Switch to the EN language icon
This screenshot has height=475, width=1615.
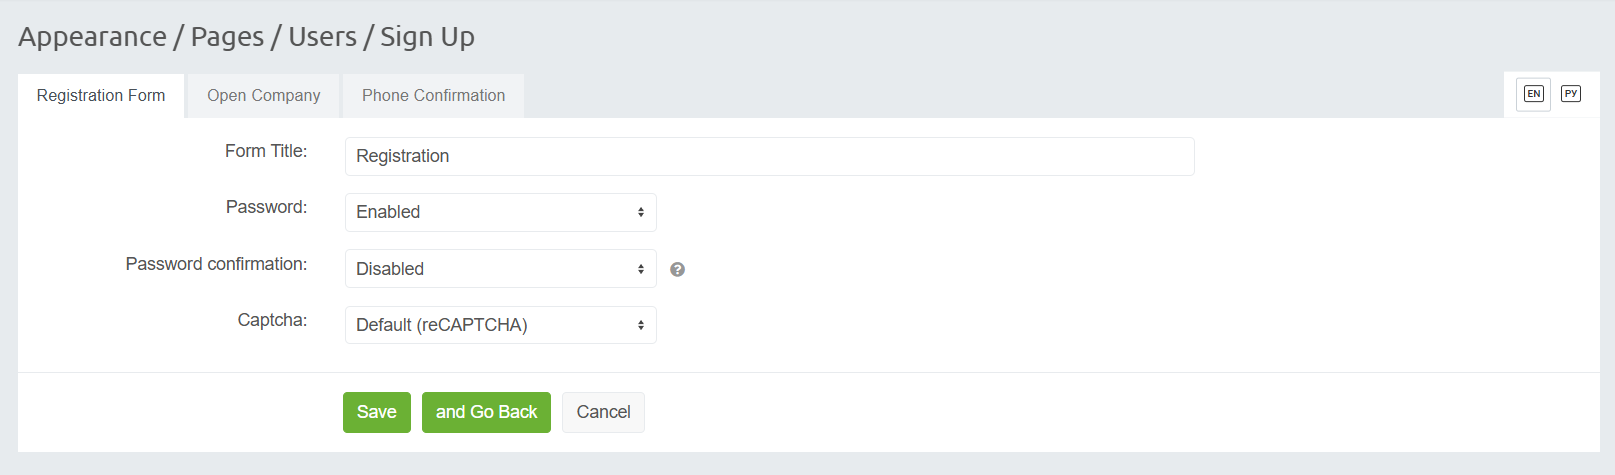(x=1533, y=94)
